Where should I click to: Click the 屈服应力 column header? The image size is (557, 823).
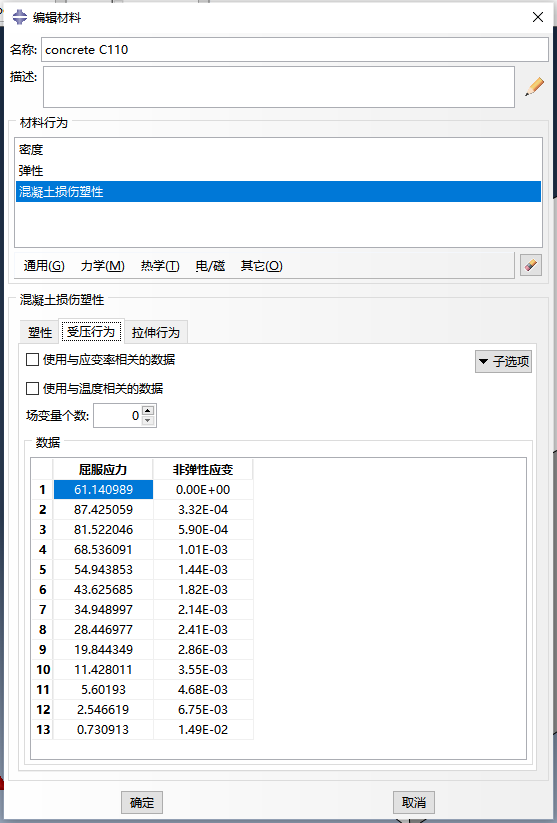(x=103, y=469)
